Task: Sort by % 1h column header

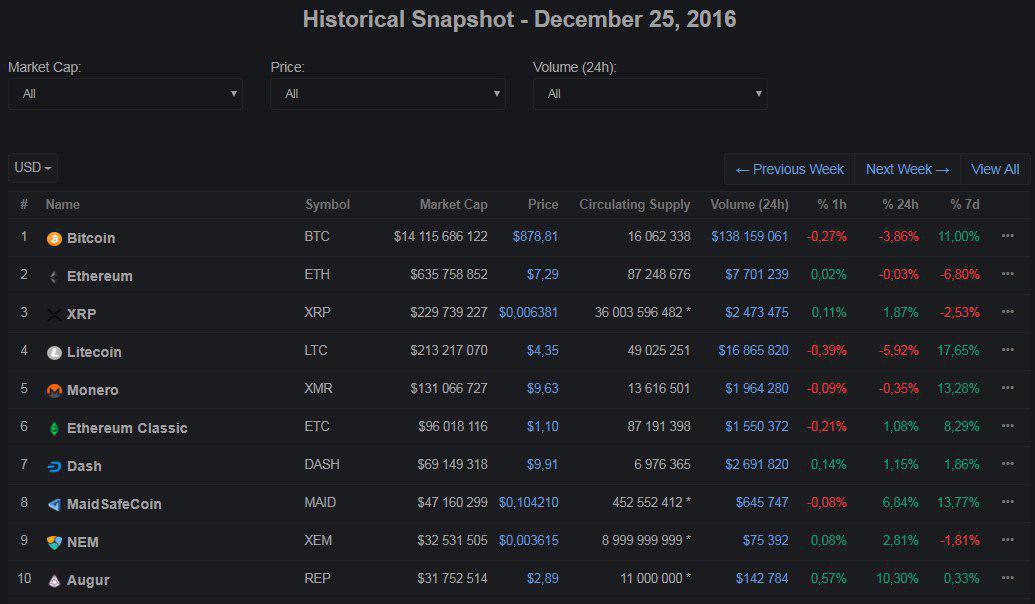Action: click(832, 205)
